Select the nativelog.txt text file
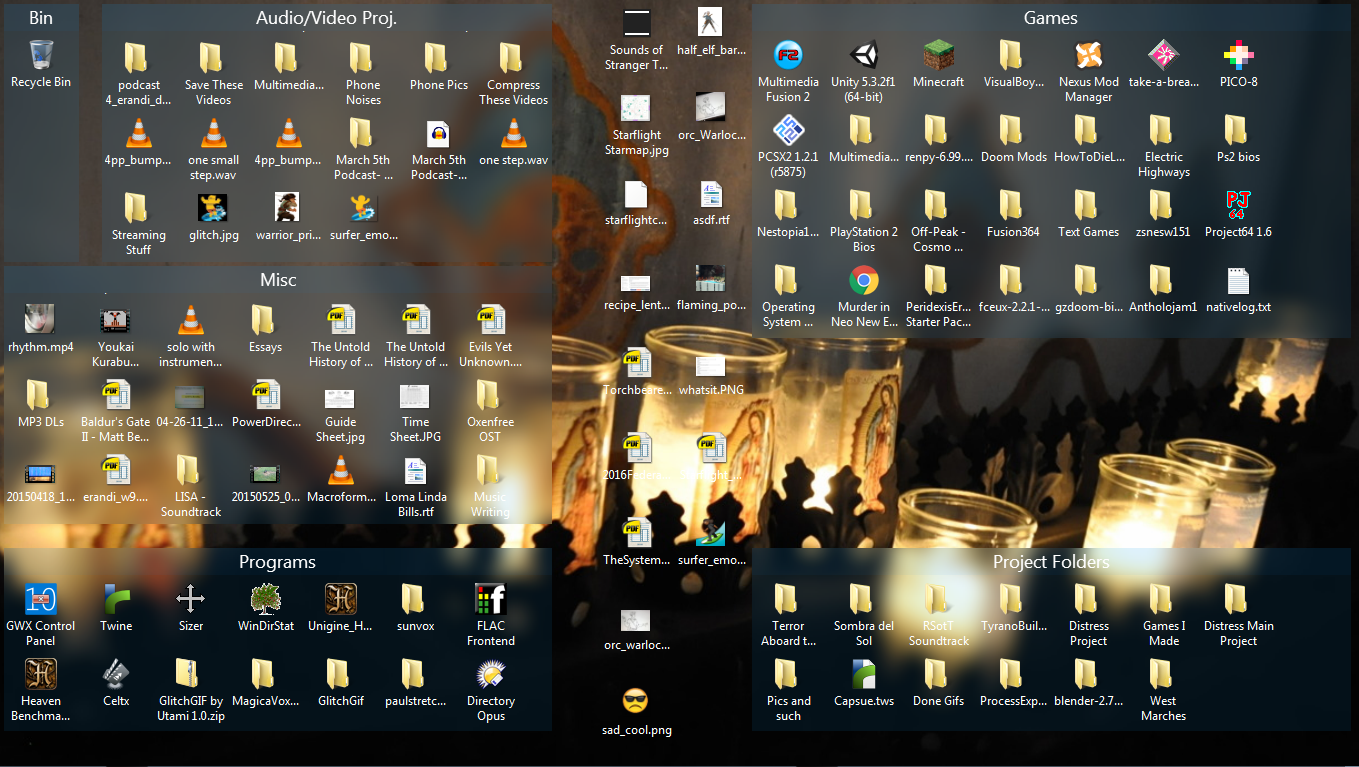 (x=1238, y=281)
